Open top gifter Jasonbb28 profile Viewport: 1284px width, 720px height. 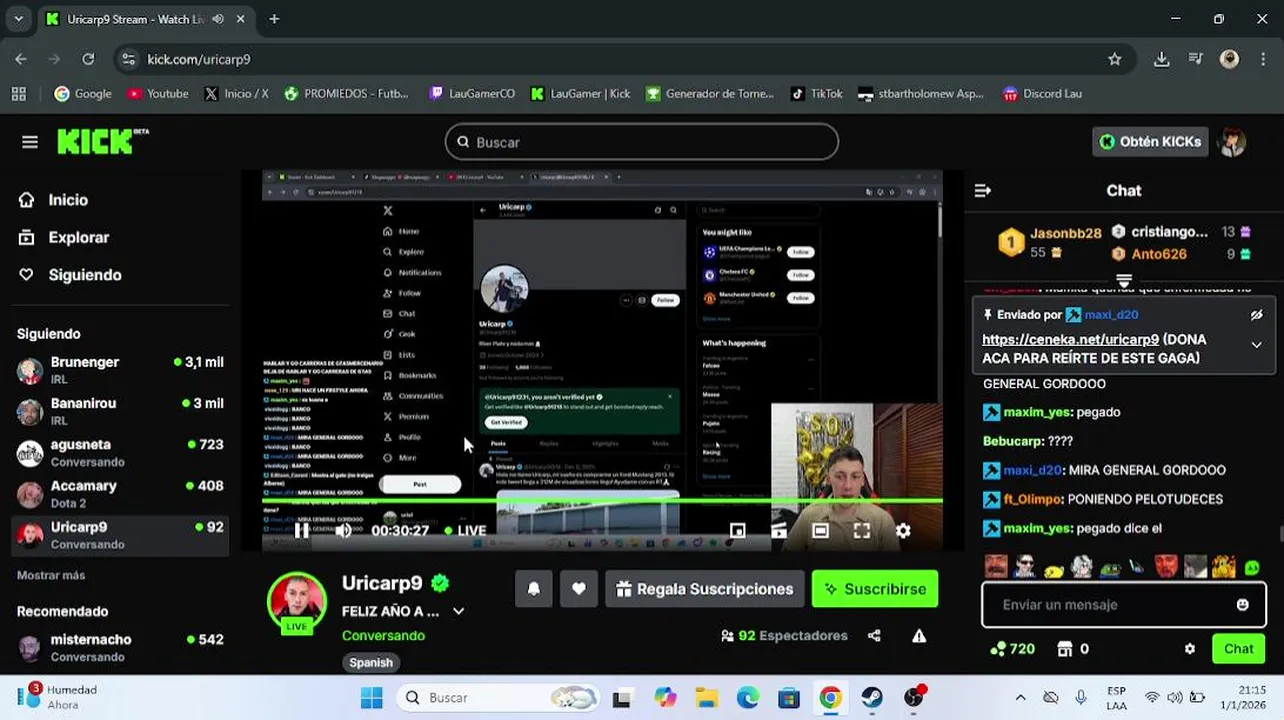click(x=1065, y=234)
